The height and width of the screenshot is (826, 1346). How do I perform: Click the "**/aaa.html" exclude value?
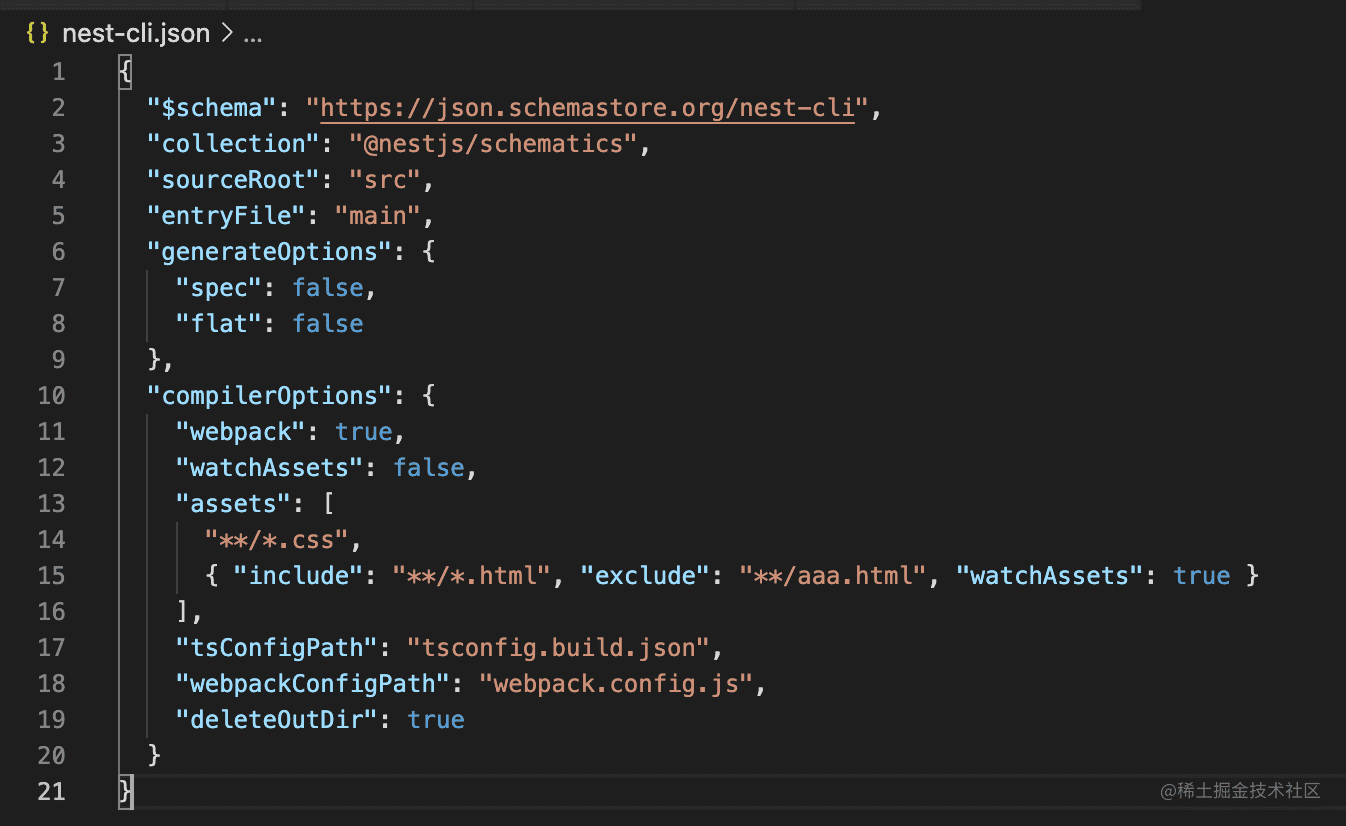coord(832,576)
